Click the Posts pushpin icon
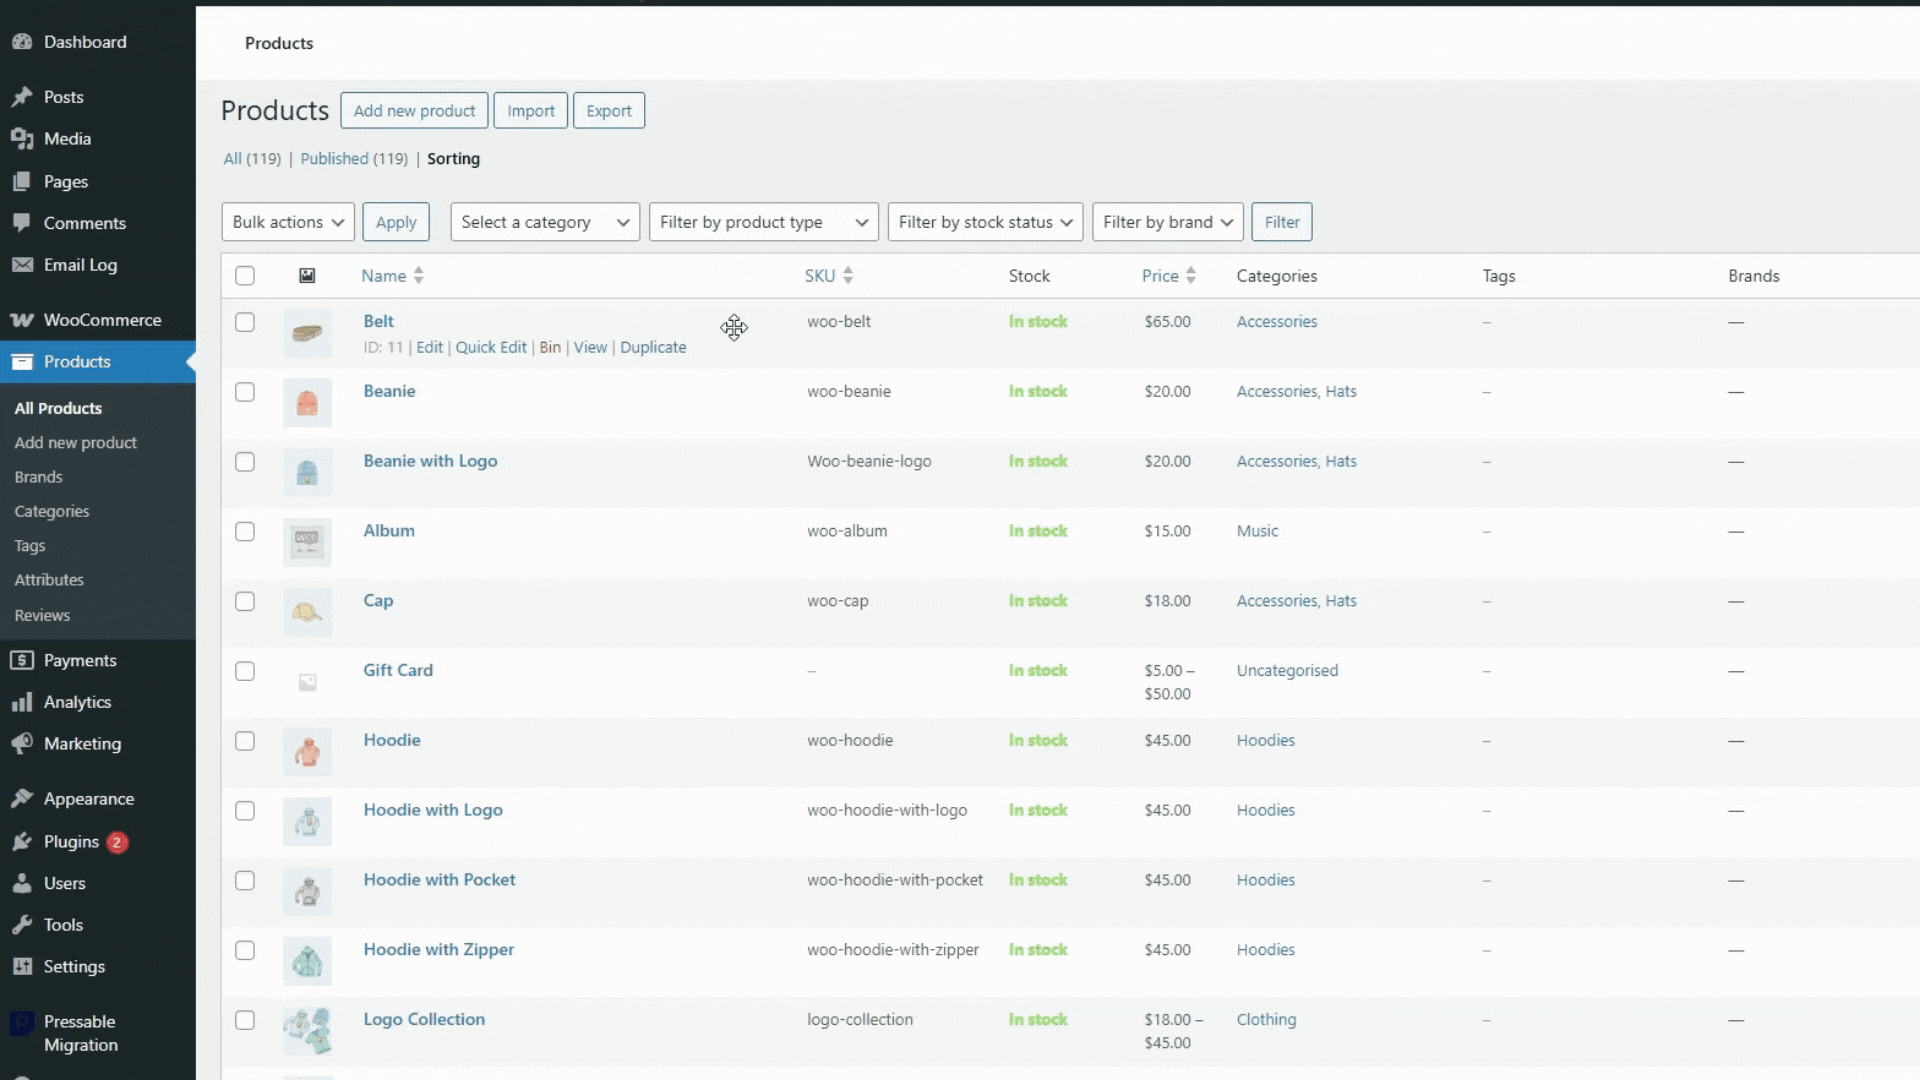The width and height of the screenshot is (1920, 1080). click(22, 97)
